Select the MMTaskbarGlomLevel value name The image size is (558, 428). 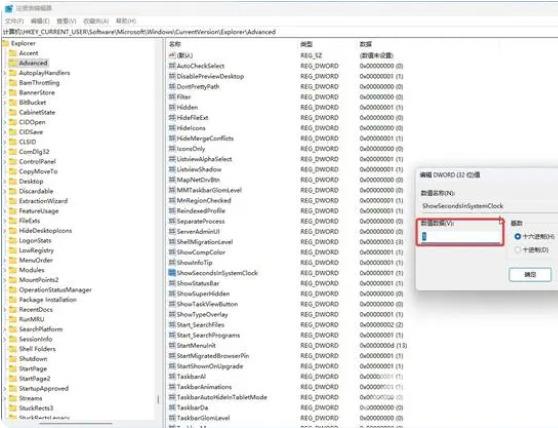[x=209, y=190]
